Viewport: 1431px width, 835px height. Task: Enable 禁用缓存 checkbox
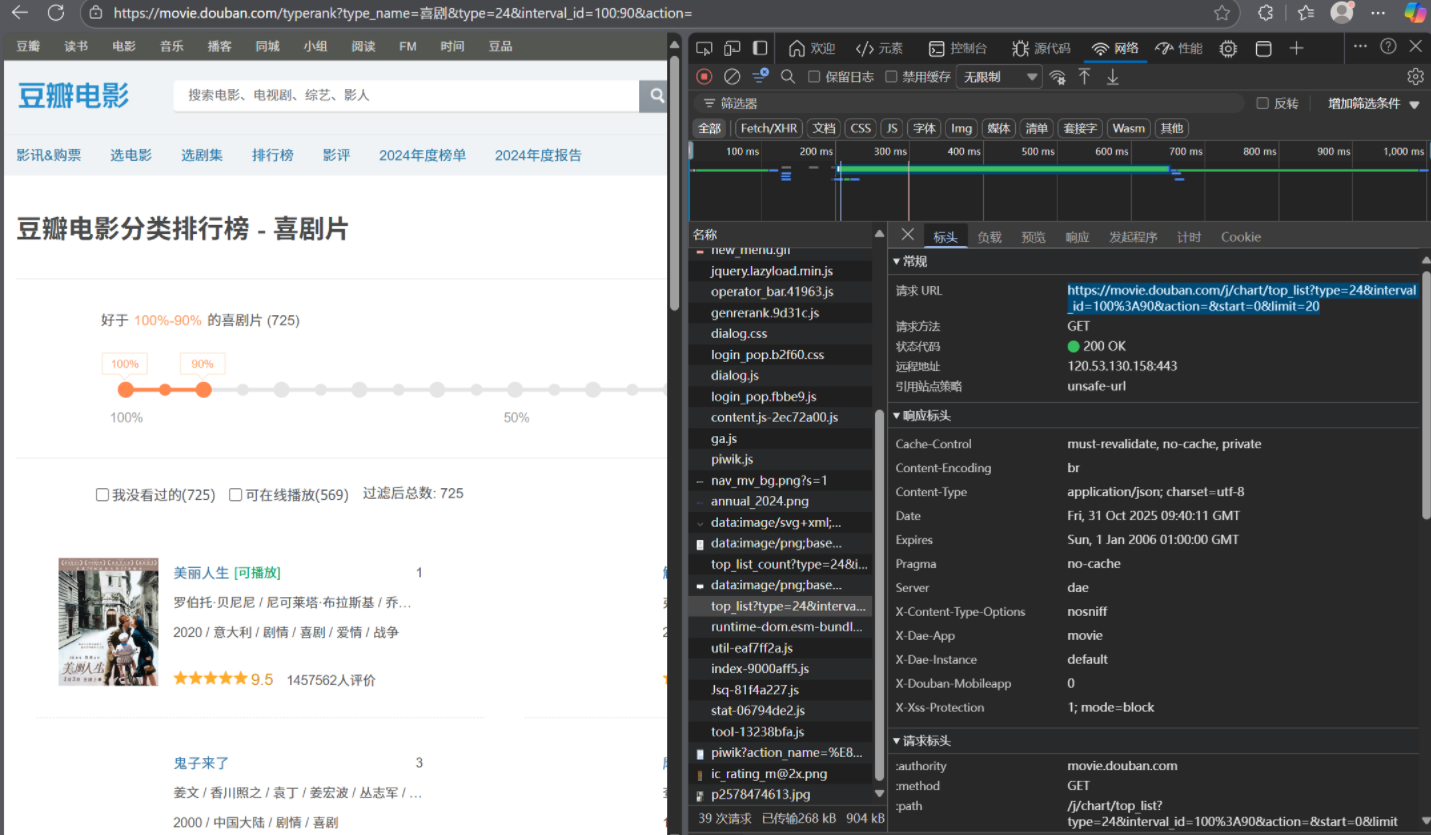[x=891, y=77]
